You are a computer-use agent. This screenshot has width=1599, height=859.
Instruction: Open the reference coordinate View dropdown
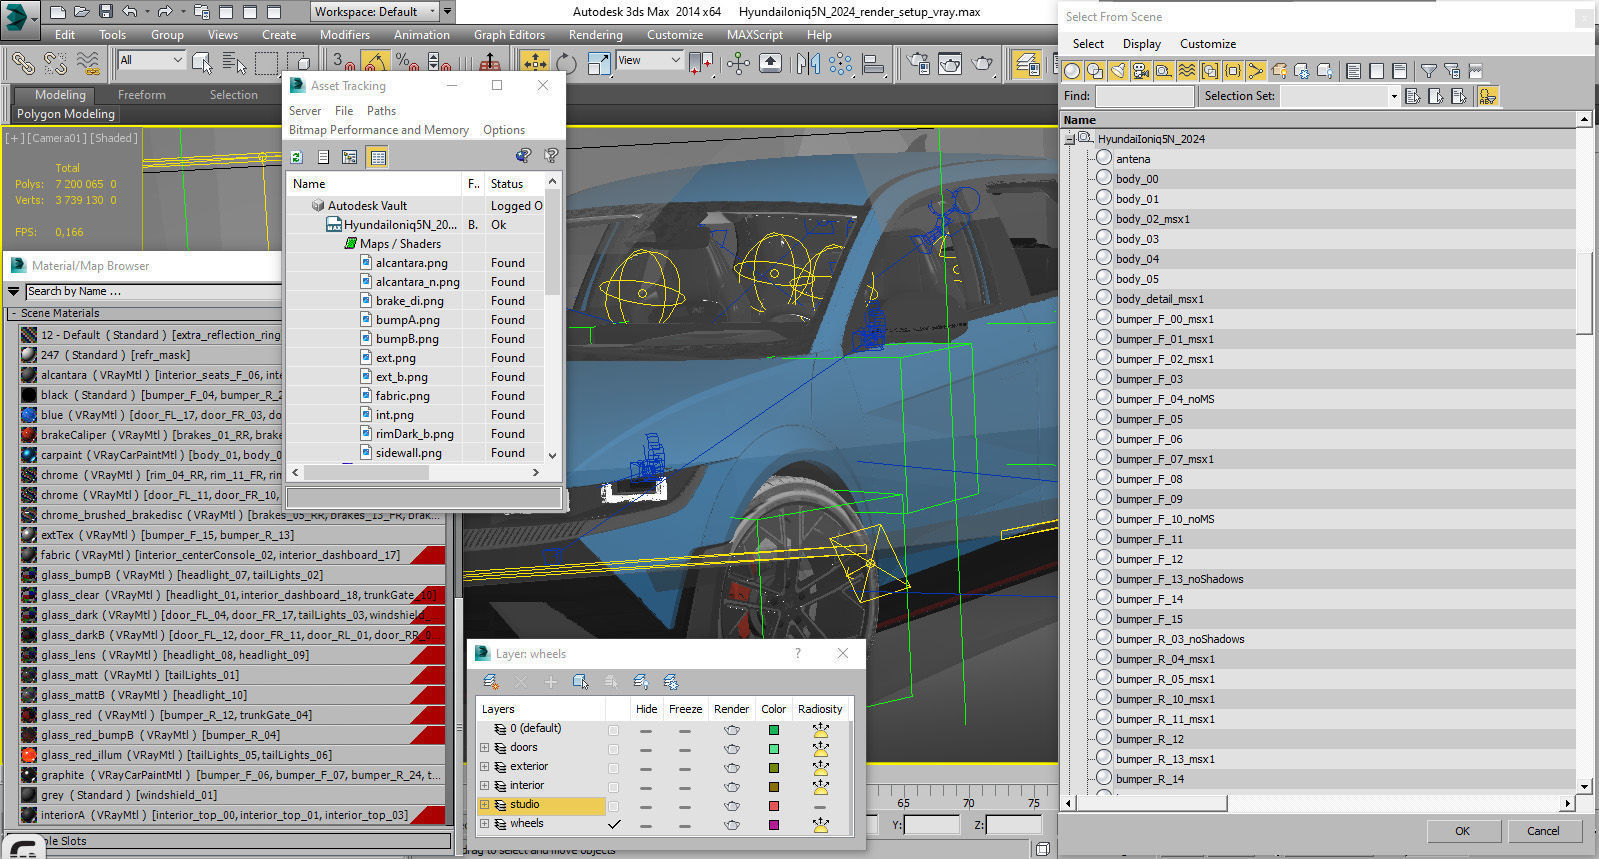pyautogui.click(x=649, y=61)
